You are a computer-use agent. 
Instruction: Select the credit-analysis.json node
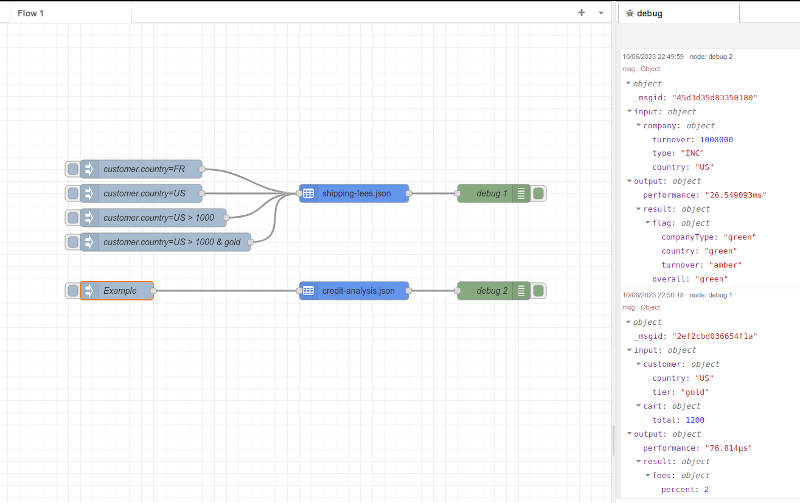[x=354, y=291]
